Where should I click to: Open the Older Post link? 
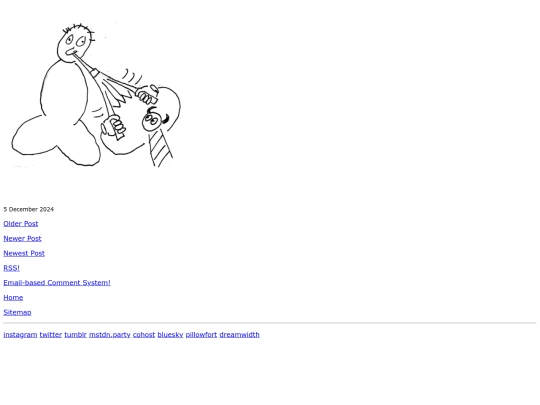coord(21,224)
